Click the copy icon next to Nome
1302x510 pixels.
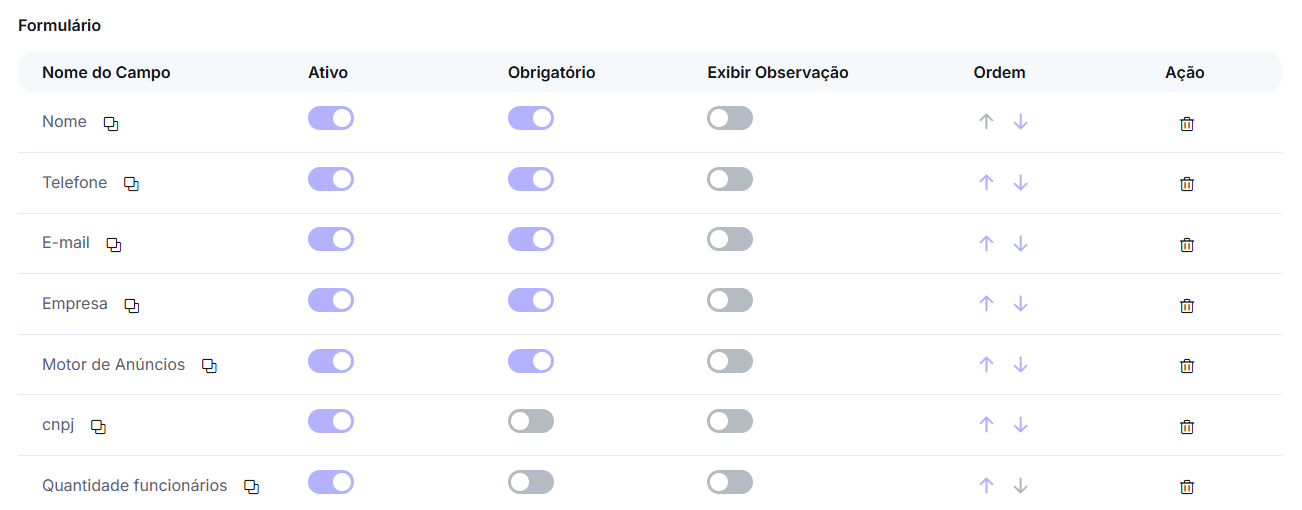[111, 124]
